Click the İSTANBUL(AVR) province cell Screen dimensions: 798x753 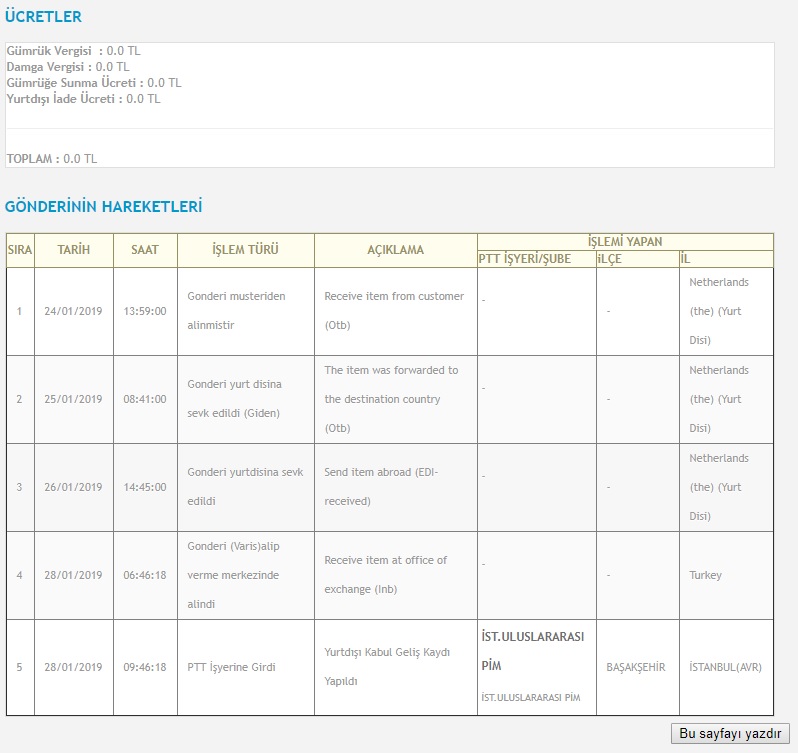pos(726,668)
